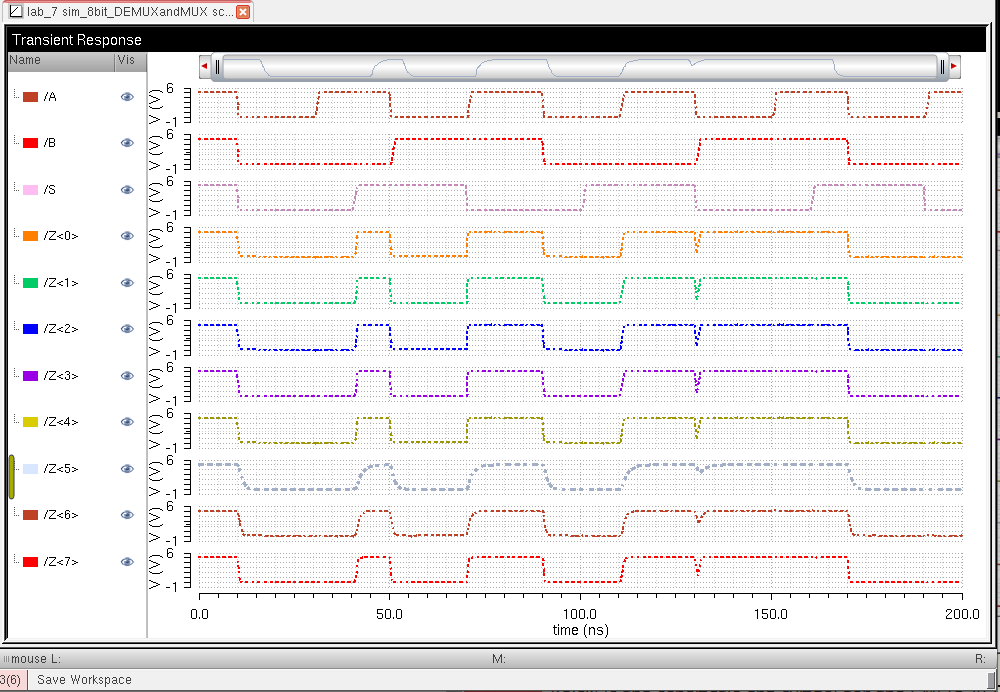The height and width of the screenshot is (692, 1000).
Task: Select the /Z<4> signal name
Action: (x=61, y=422)
